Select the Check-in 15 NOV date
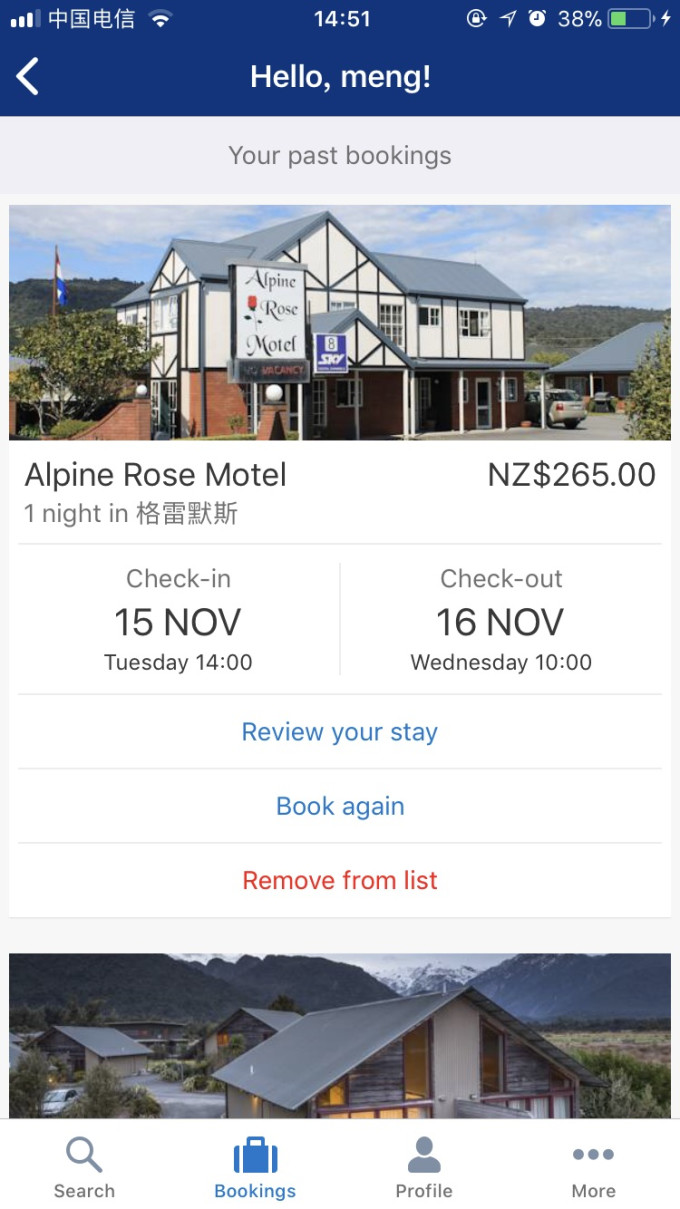This screenshot has height=1209, width=680. [178, 621]
